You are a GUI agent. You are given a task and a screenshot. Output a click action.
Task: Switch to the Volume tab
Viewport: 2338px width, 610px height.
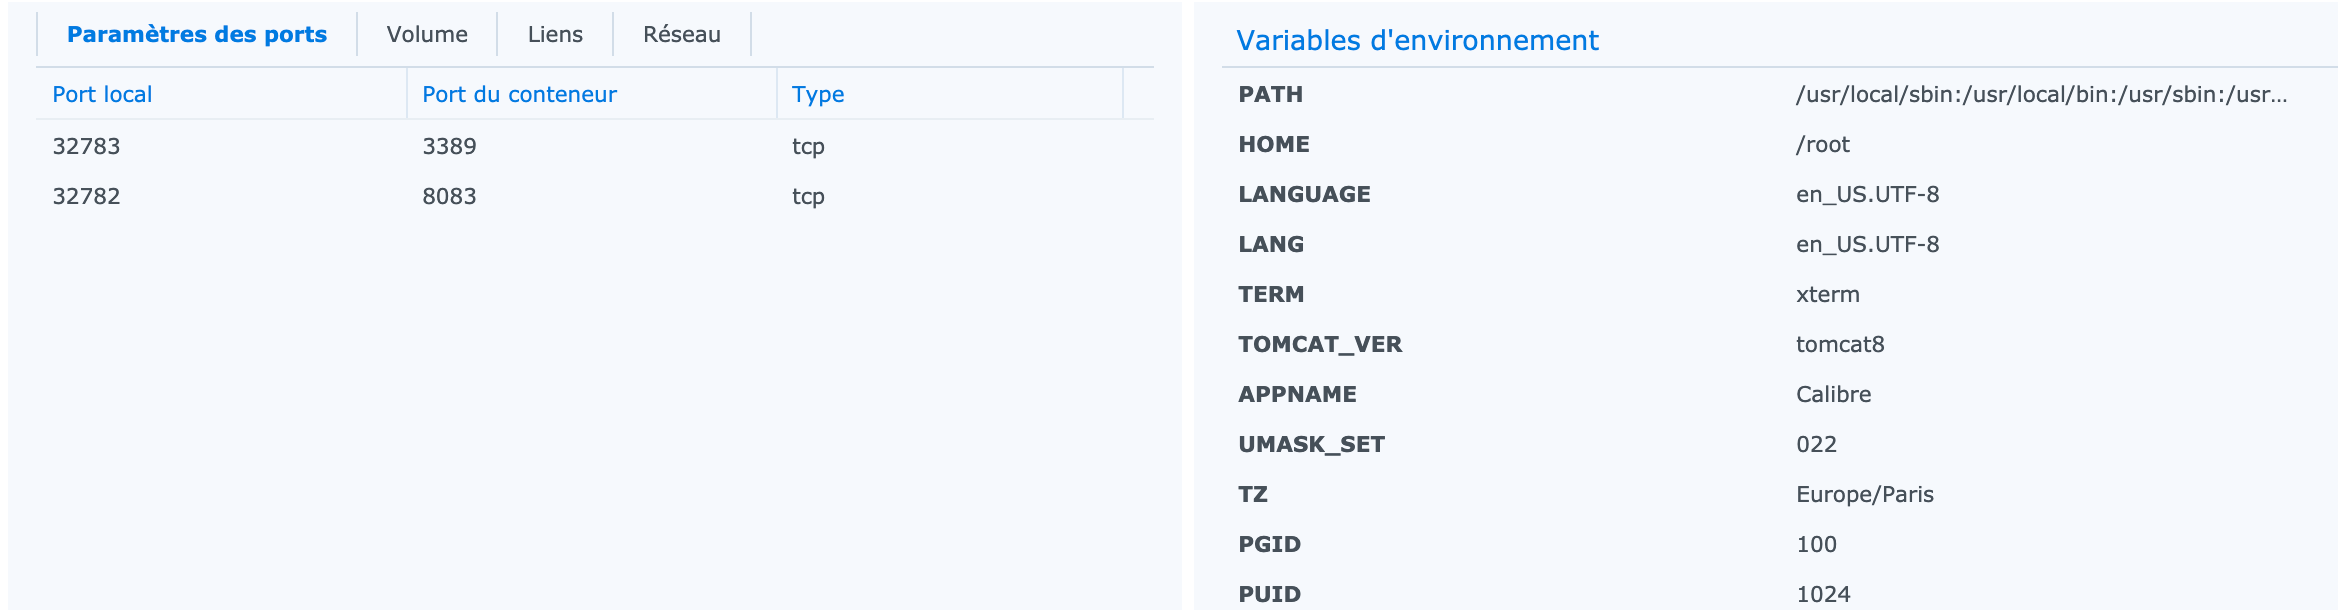click(427, 35)
